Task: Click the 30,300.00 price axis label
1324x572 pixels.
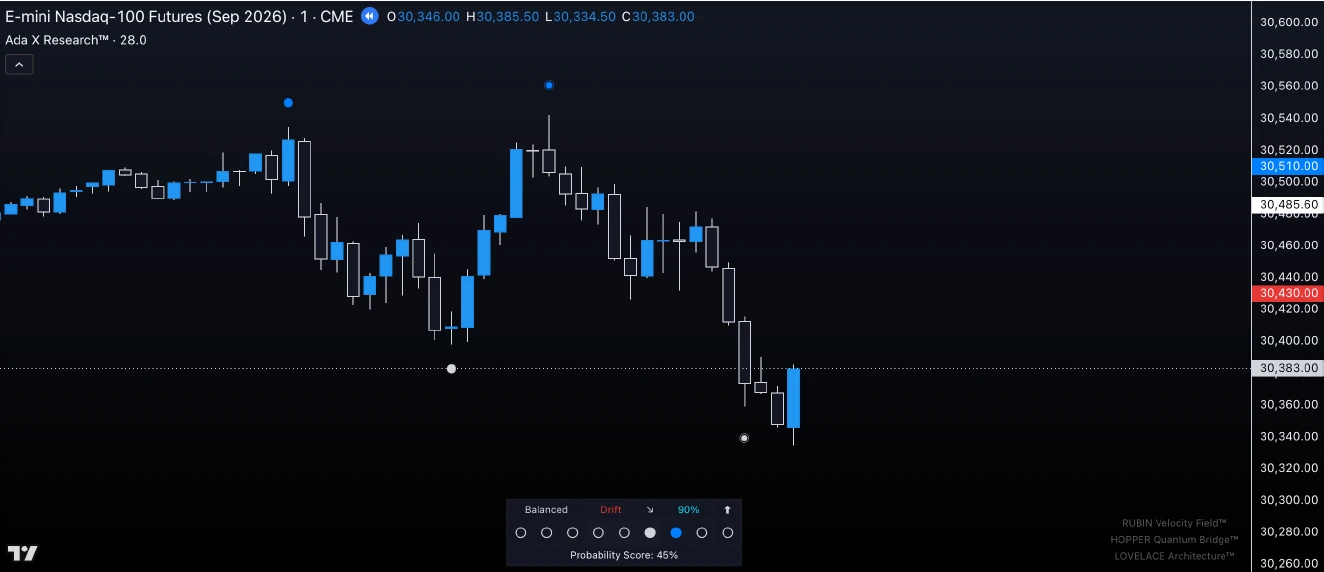Action: click(1287, 500)
